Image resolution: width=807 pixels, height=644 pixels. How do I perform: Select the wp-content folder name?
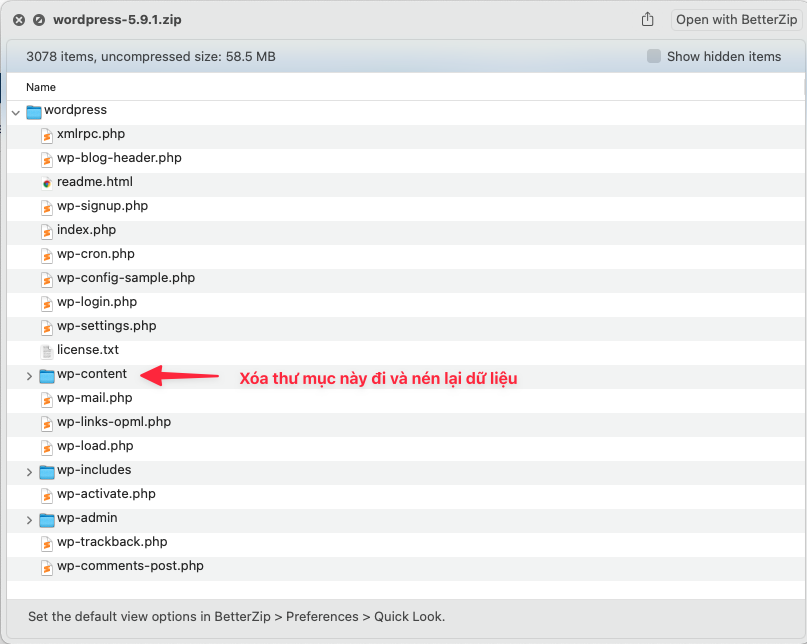pos(92,374)
